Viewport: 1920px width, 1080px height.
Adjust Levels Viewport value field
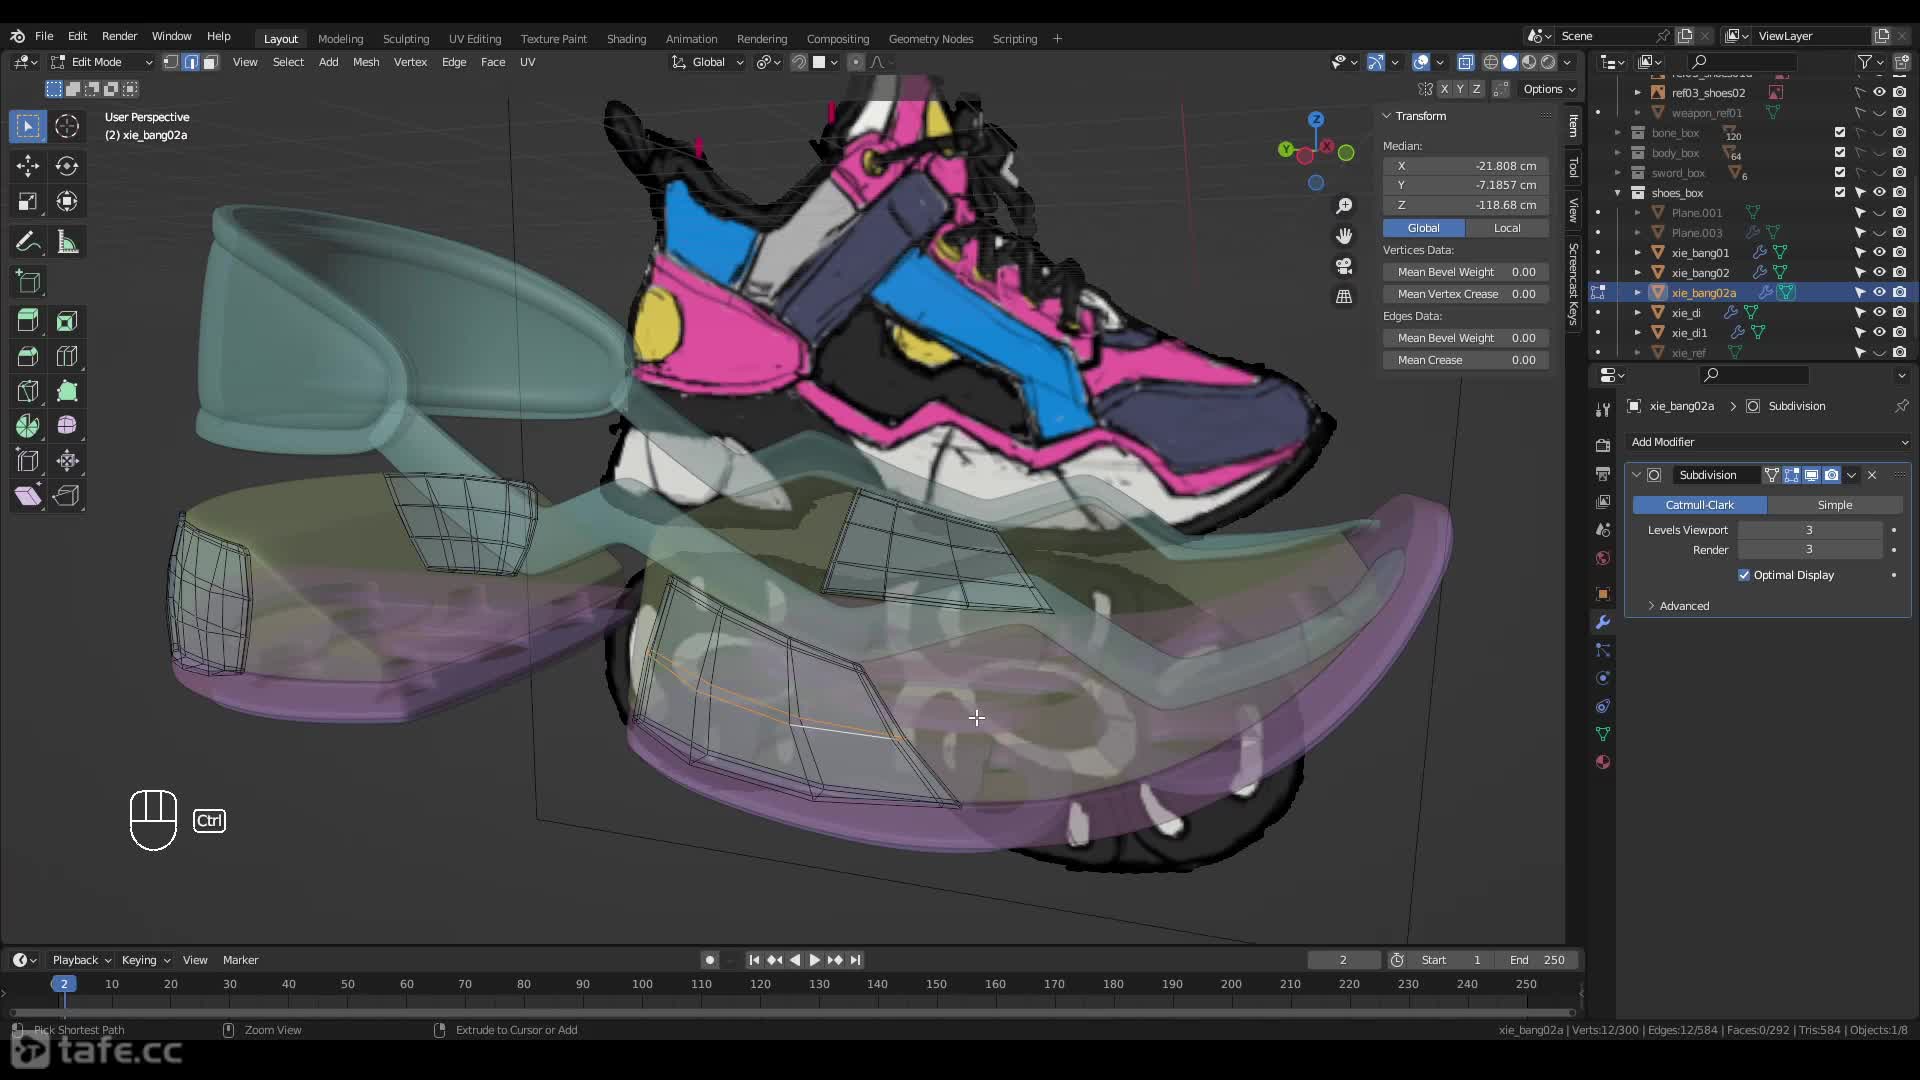pos(1809,530)
